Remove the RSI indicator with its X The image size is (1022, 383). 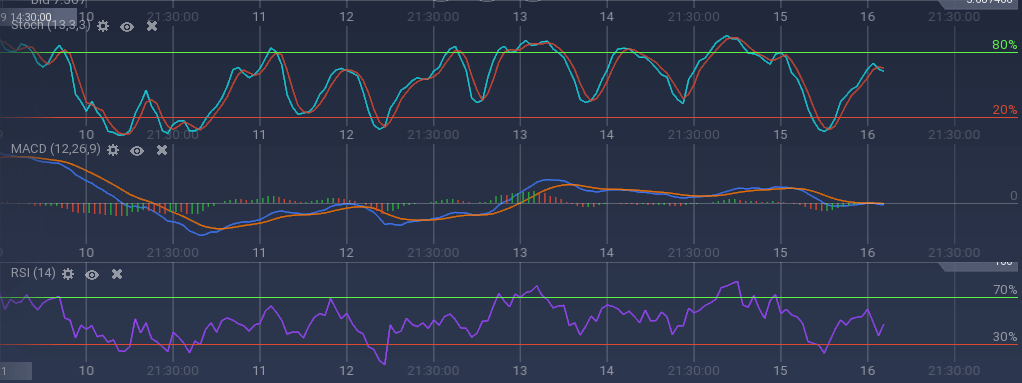pos(117,274)
